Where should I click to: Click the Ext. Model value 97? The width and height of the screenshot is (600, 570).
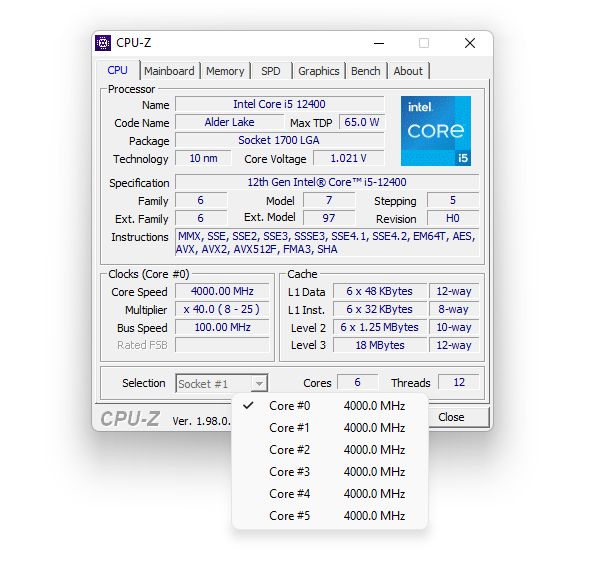tap(329, 218)
